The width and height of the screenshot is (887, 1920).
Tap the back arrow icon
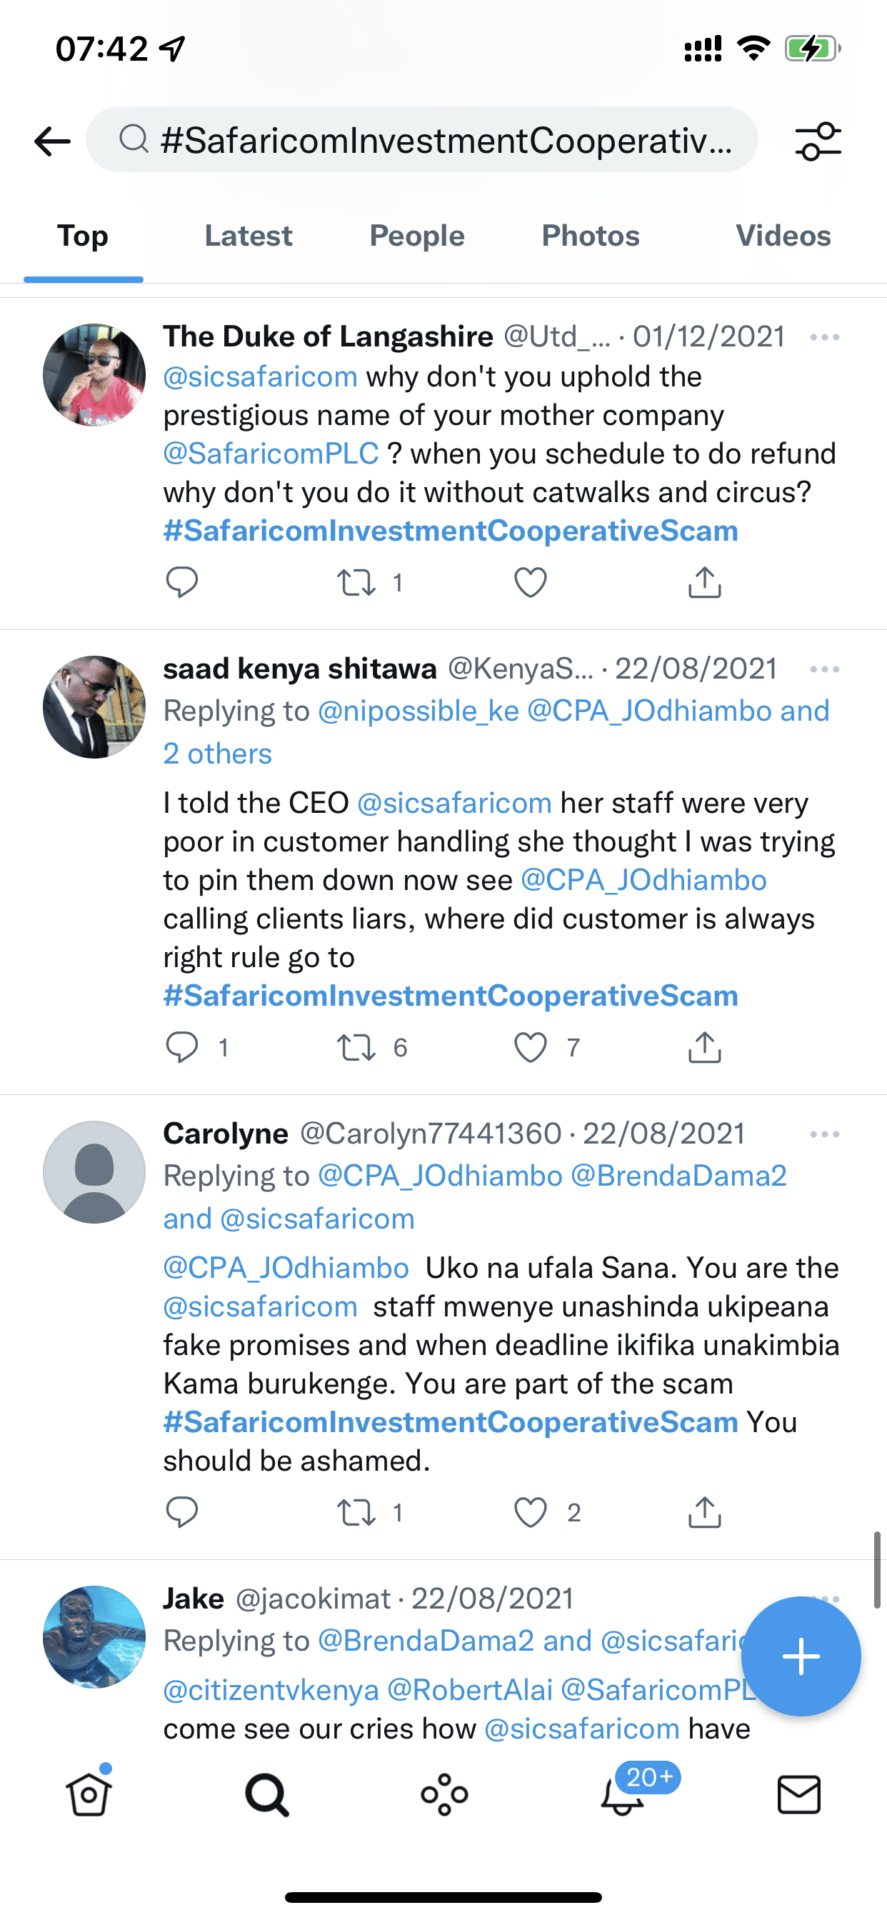pyautogui.click(x=52, y=141)
